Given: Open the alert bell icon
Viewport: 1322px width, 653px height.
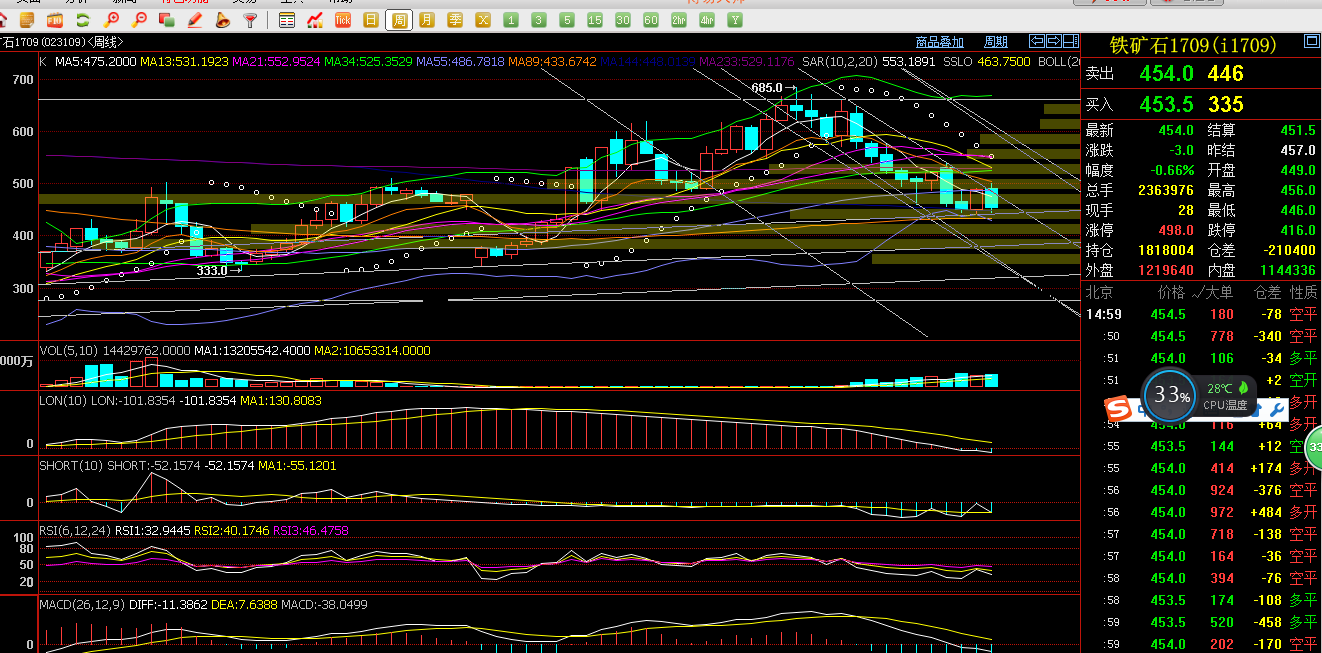Looking at the screenshot, I should pyautogui.click(x=222, y=20).
